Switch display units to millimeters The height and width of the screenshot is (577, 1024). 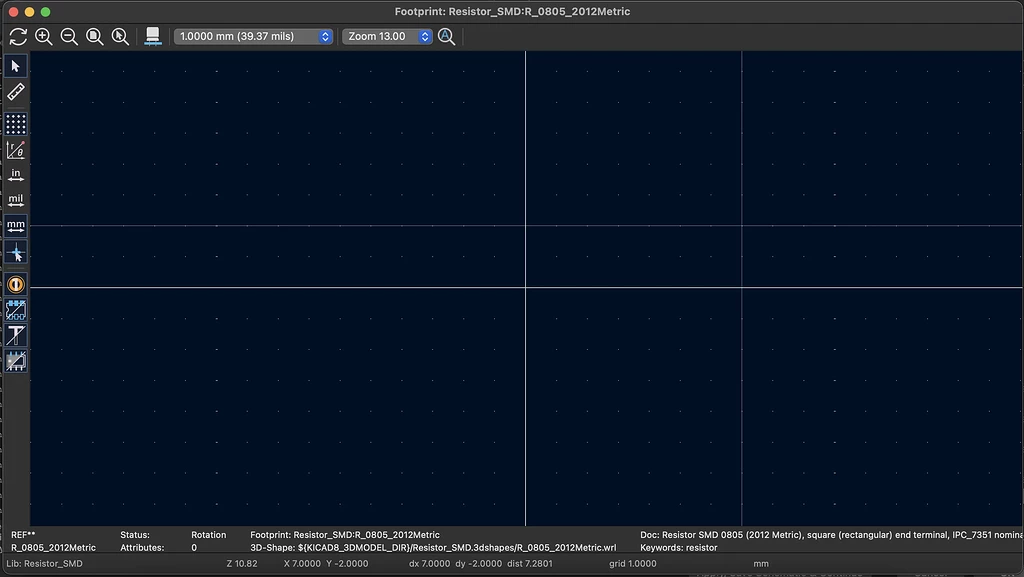coord(15,224)
